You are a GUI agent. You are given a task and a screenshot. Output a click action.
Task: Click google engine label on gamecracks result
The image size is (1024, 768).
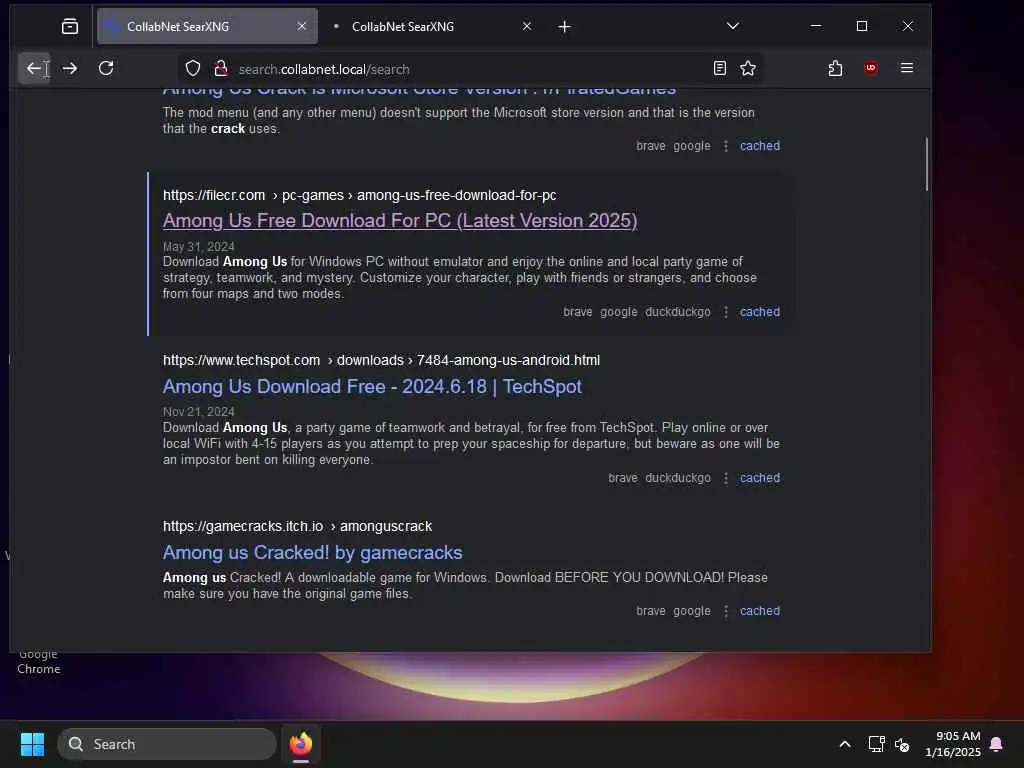(x=692, y=611)
